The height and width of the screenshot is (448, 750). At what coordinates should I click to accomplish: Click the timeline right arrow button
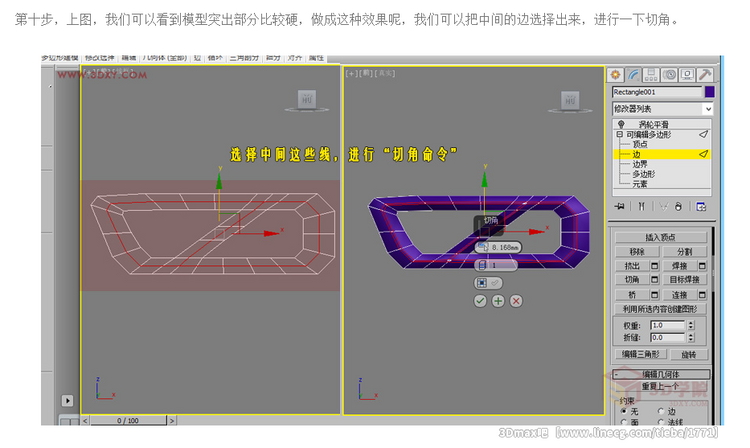coord(172,421)
